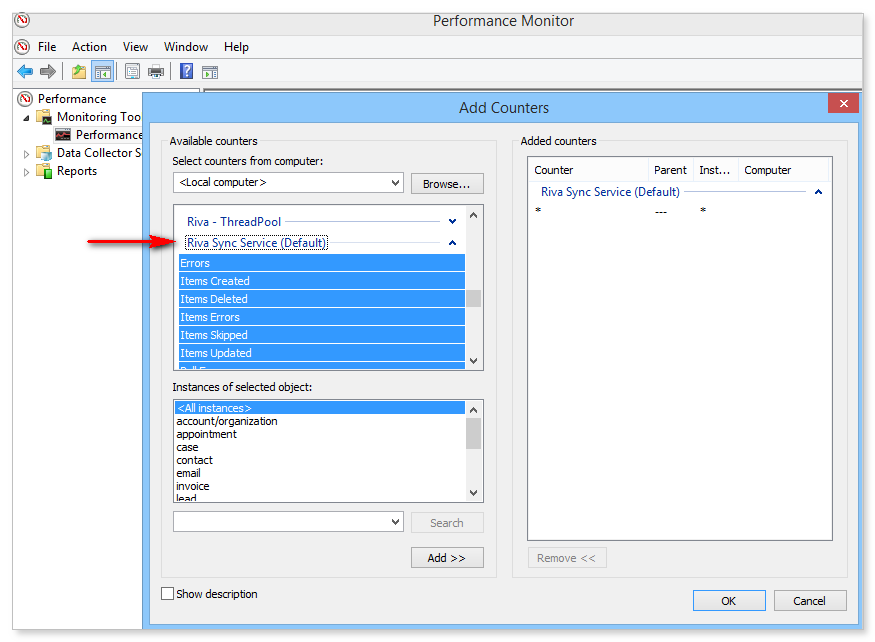Click the instances list scroll up arrow
Screen dimensions: 875x642
point(473,410)
